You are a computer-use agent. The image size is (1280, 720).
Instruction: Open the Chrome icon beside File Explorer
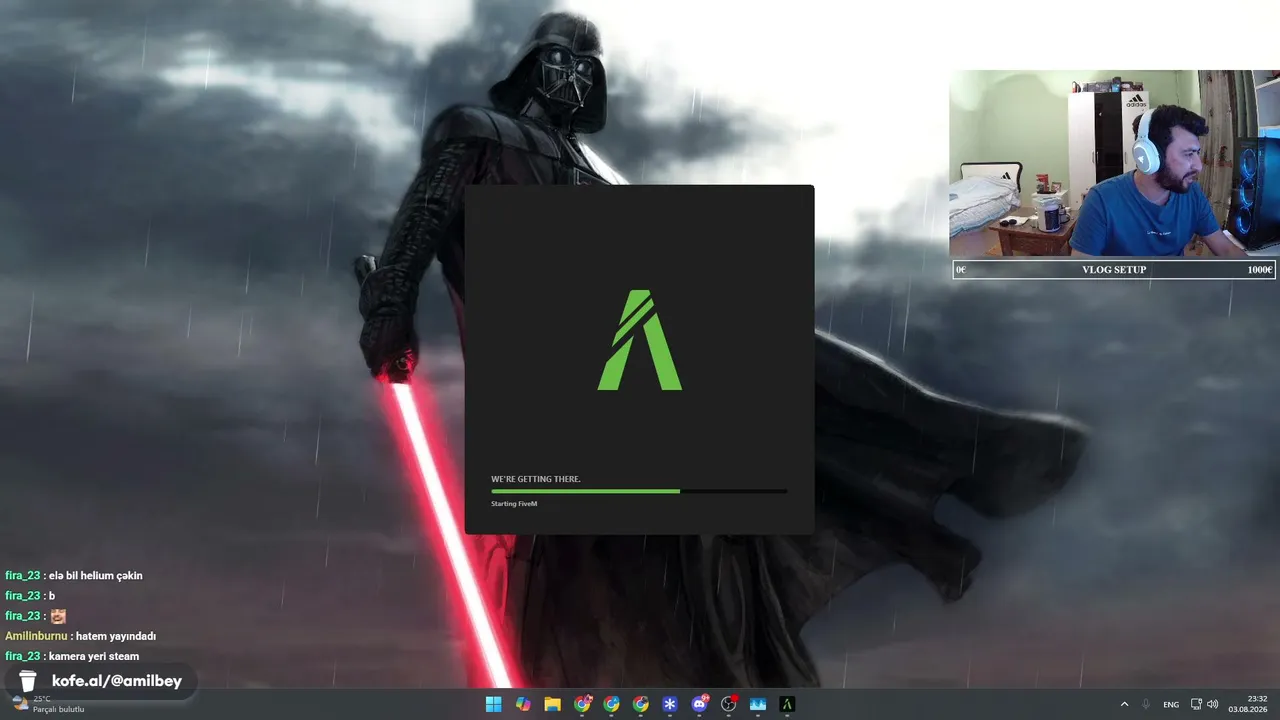click(582, 704)
